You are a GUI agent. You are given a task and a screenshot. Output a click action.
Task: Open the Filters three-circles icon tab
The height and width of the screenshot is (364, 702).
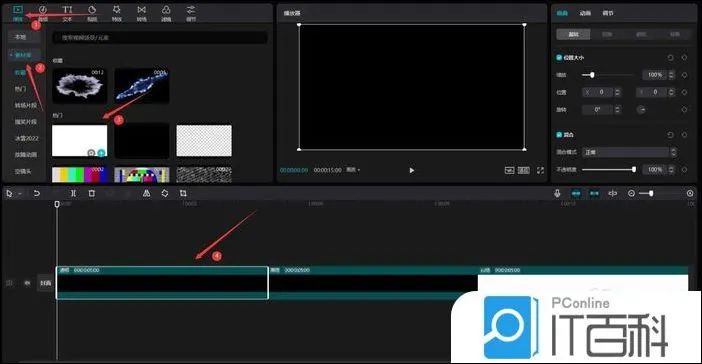point(166,13)
